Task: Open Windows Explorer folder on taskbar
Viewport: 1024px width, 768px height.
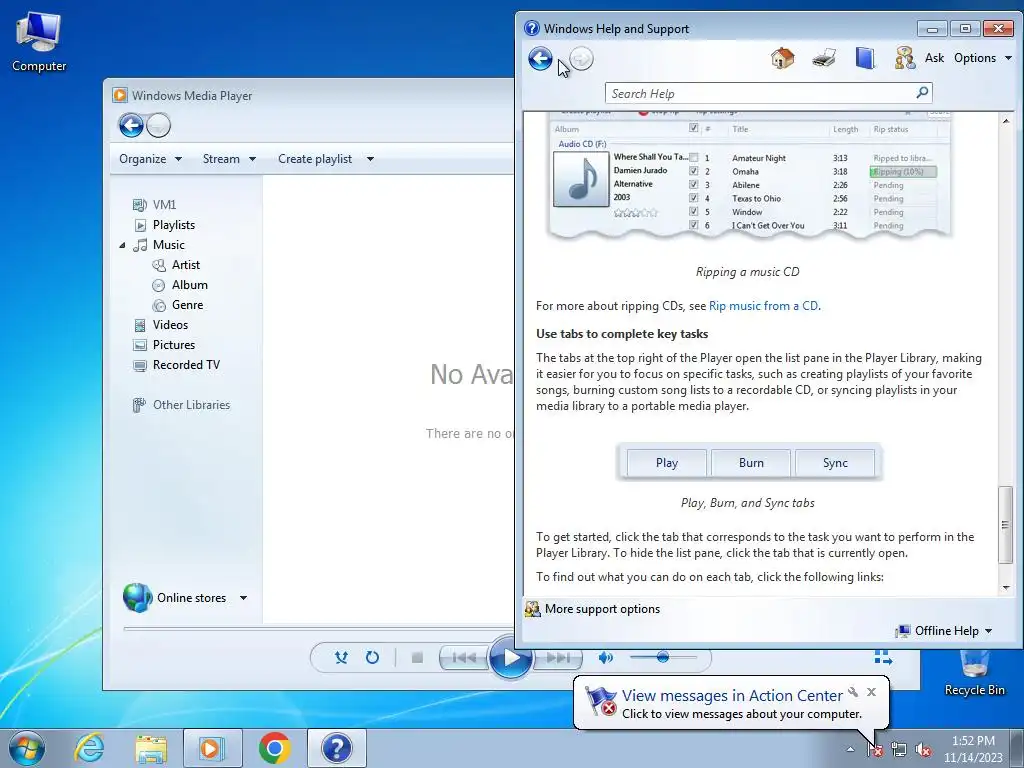Action: [x=151, y=748]
